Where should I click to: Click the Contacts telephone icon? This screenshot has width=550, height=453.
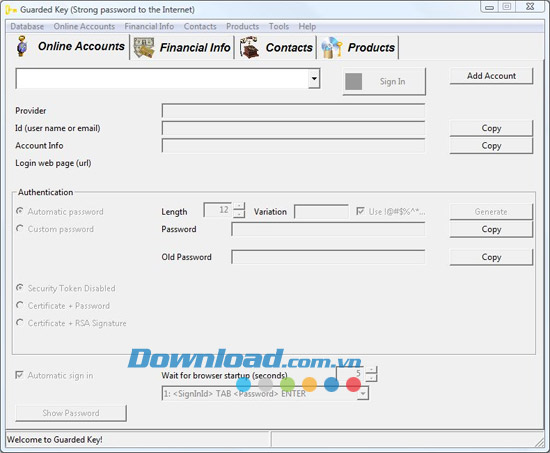[x=249, y=47]
